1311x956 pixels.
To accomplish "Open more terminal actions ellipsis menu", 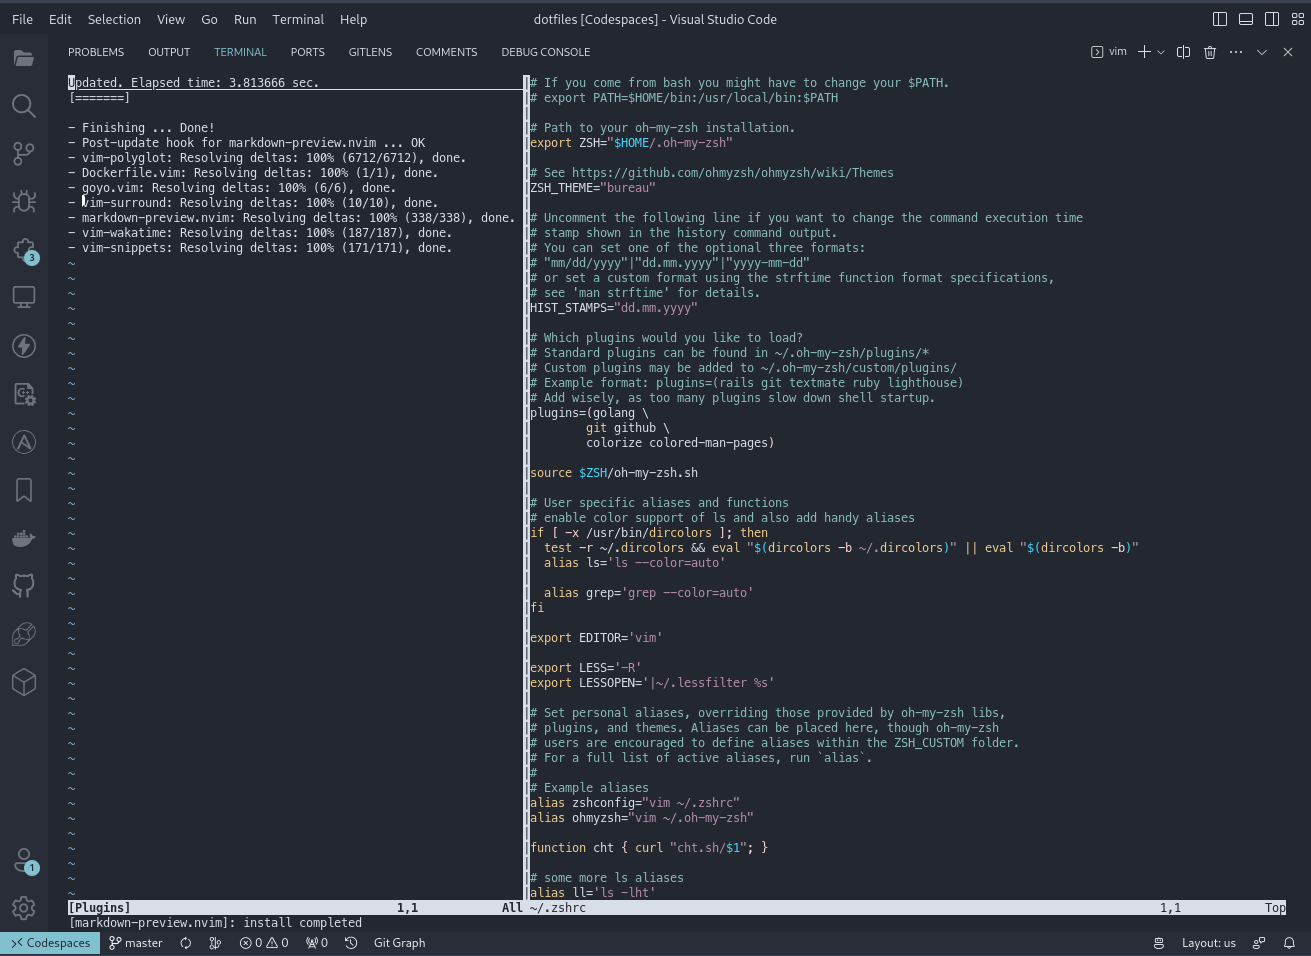I will [1235, 51].
